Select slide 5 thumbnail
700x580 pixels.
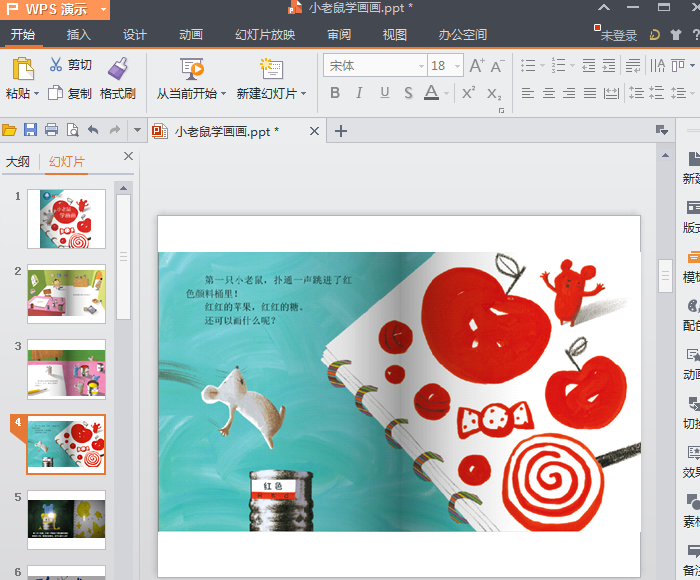[x=67, y=520]
